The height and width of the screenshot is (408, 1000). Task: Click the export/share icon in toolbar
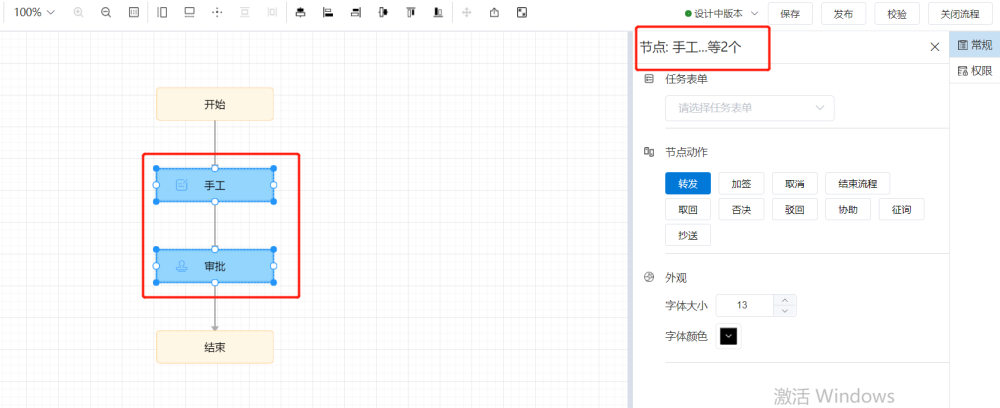click(x=494, y=13)
